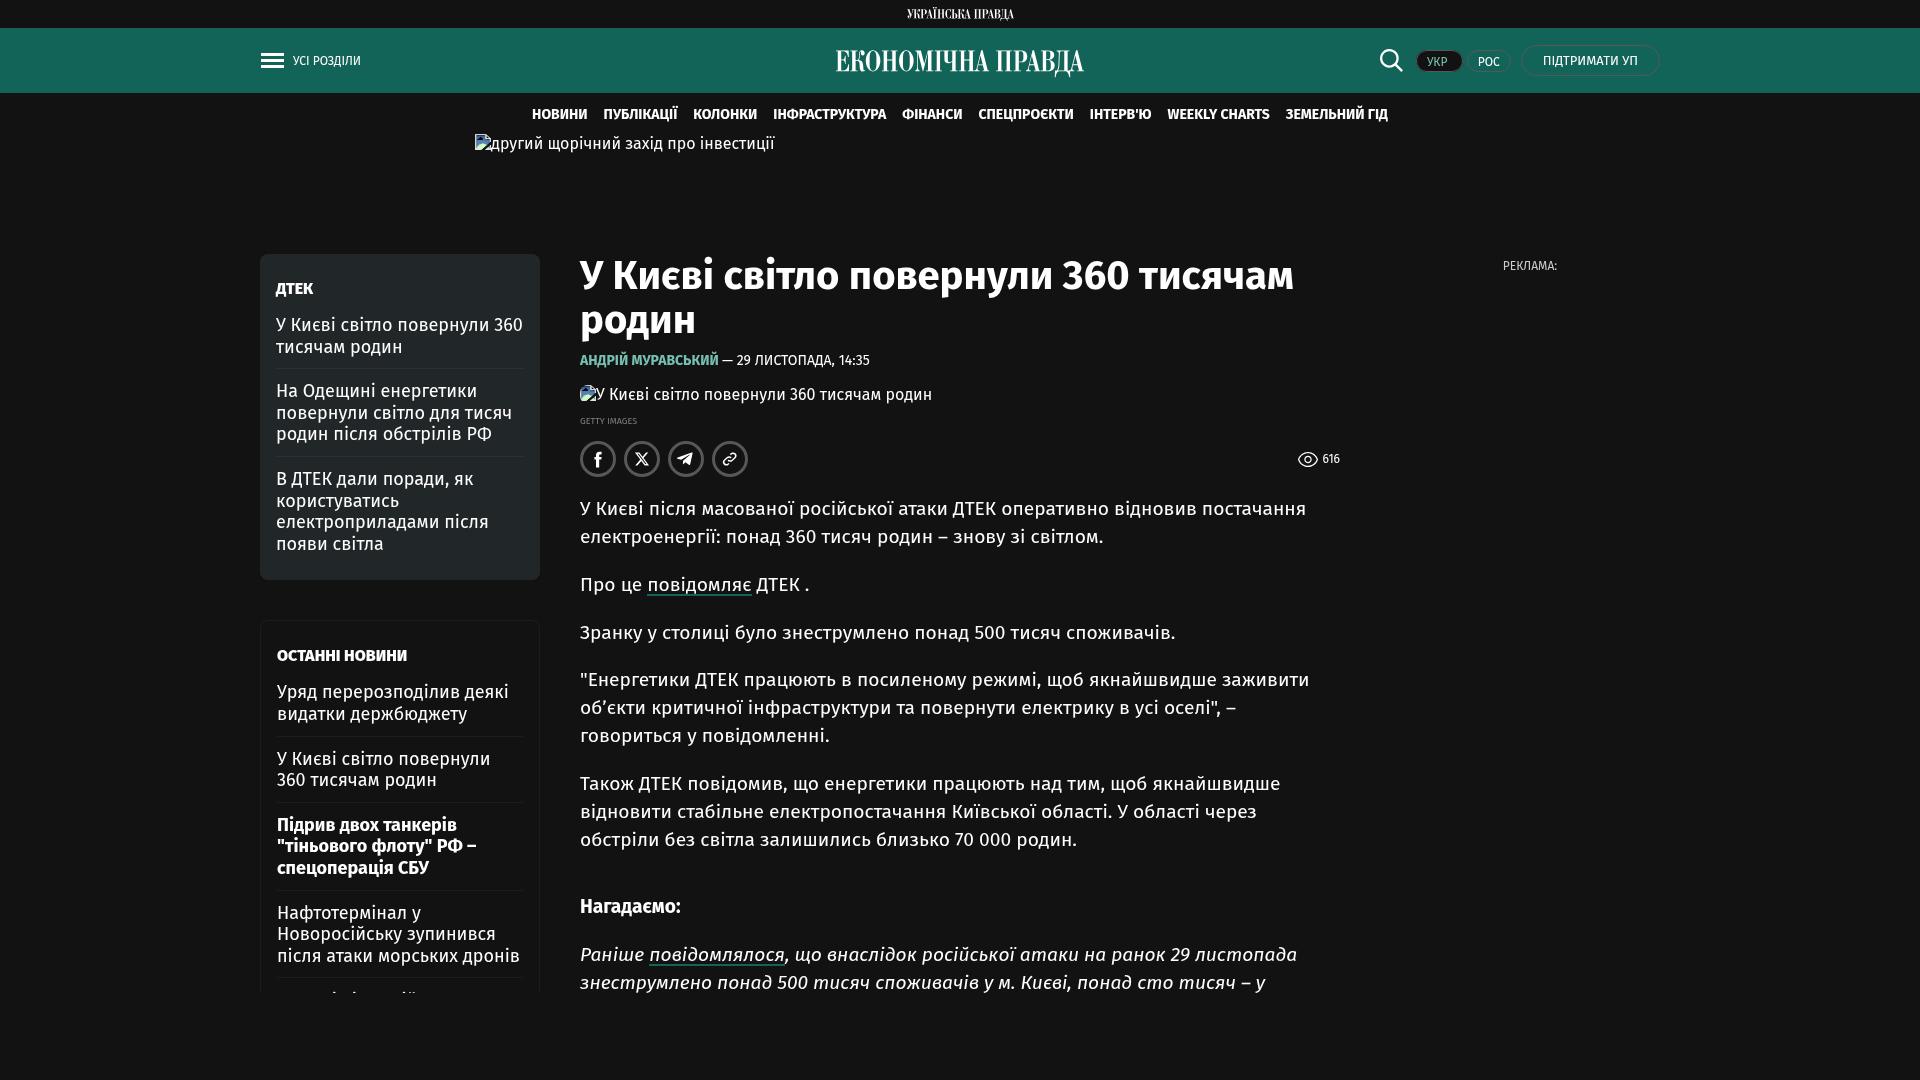1920x1080 pixels.
Task: Open the НОВИНИ menu item
Action: [559, 114]
